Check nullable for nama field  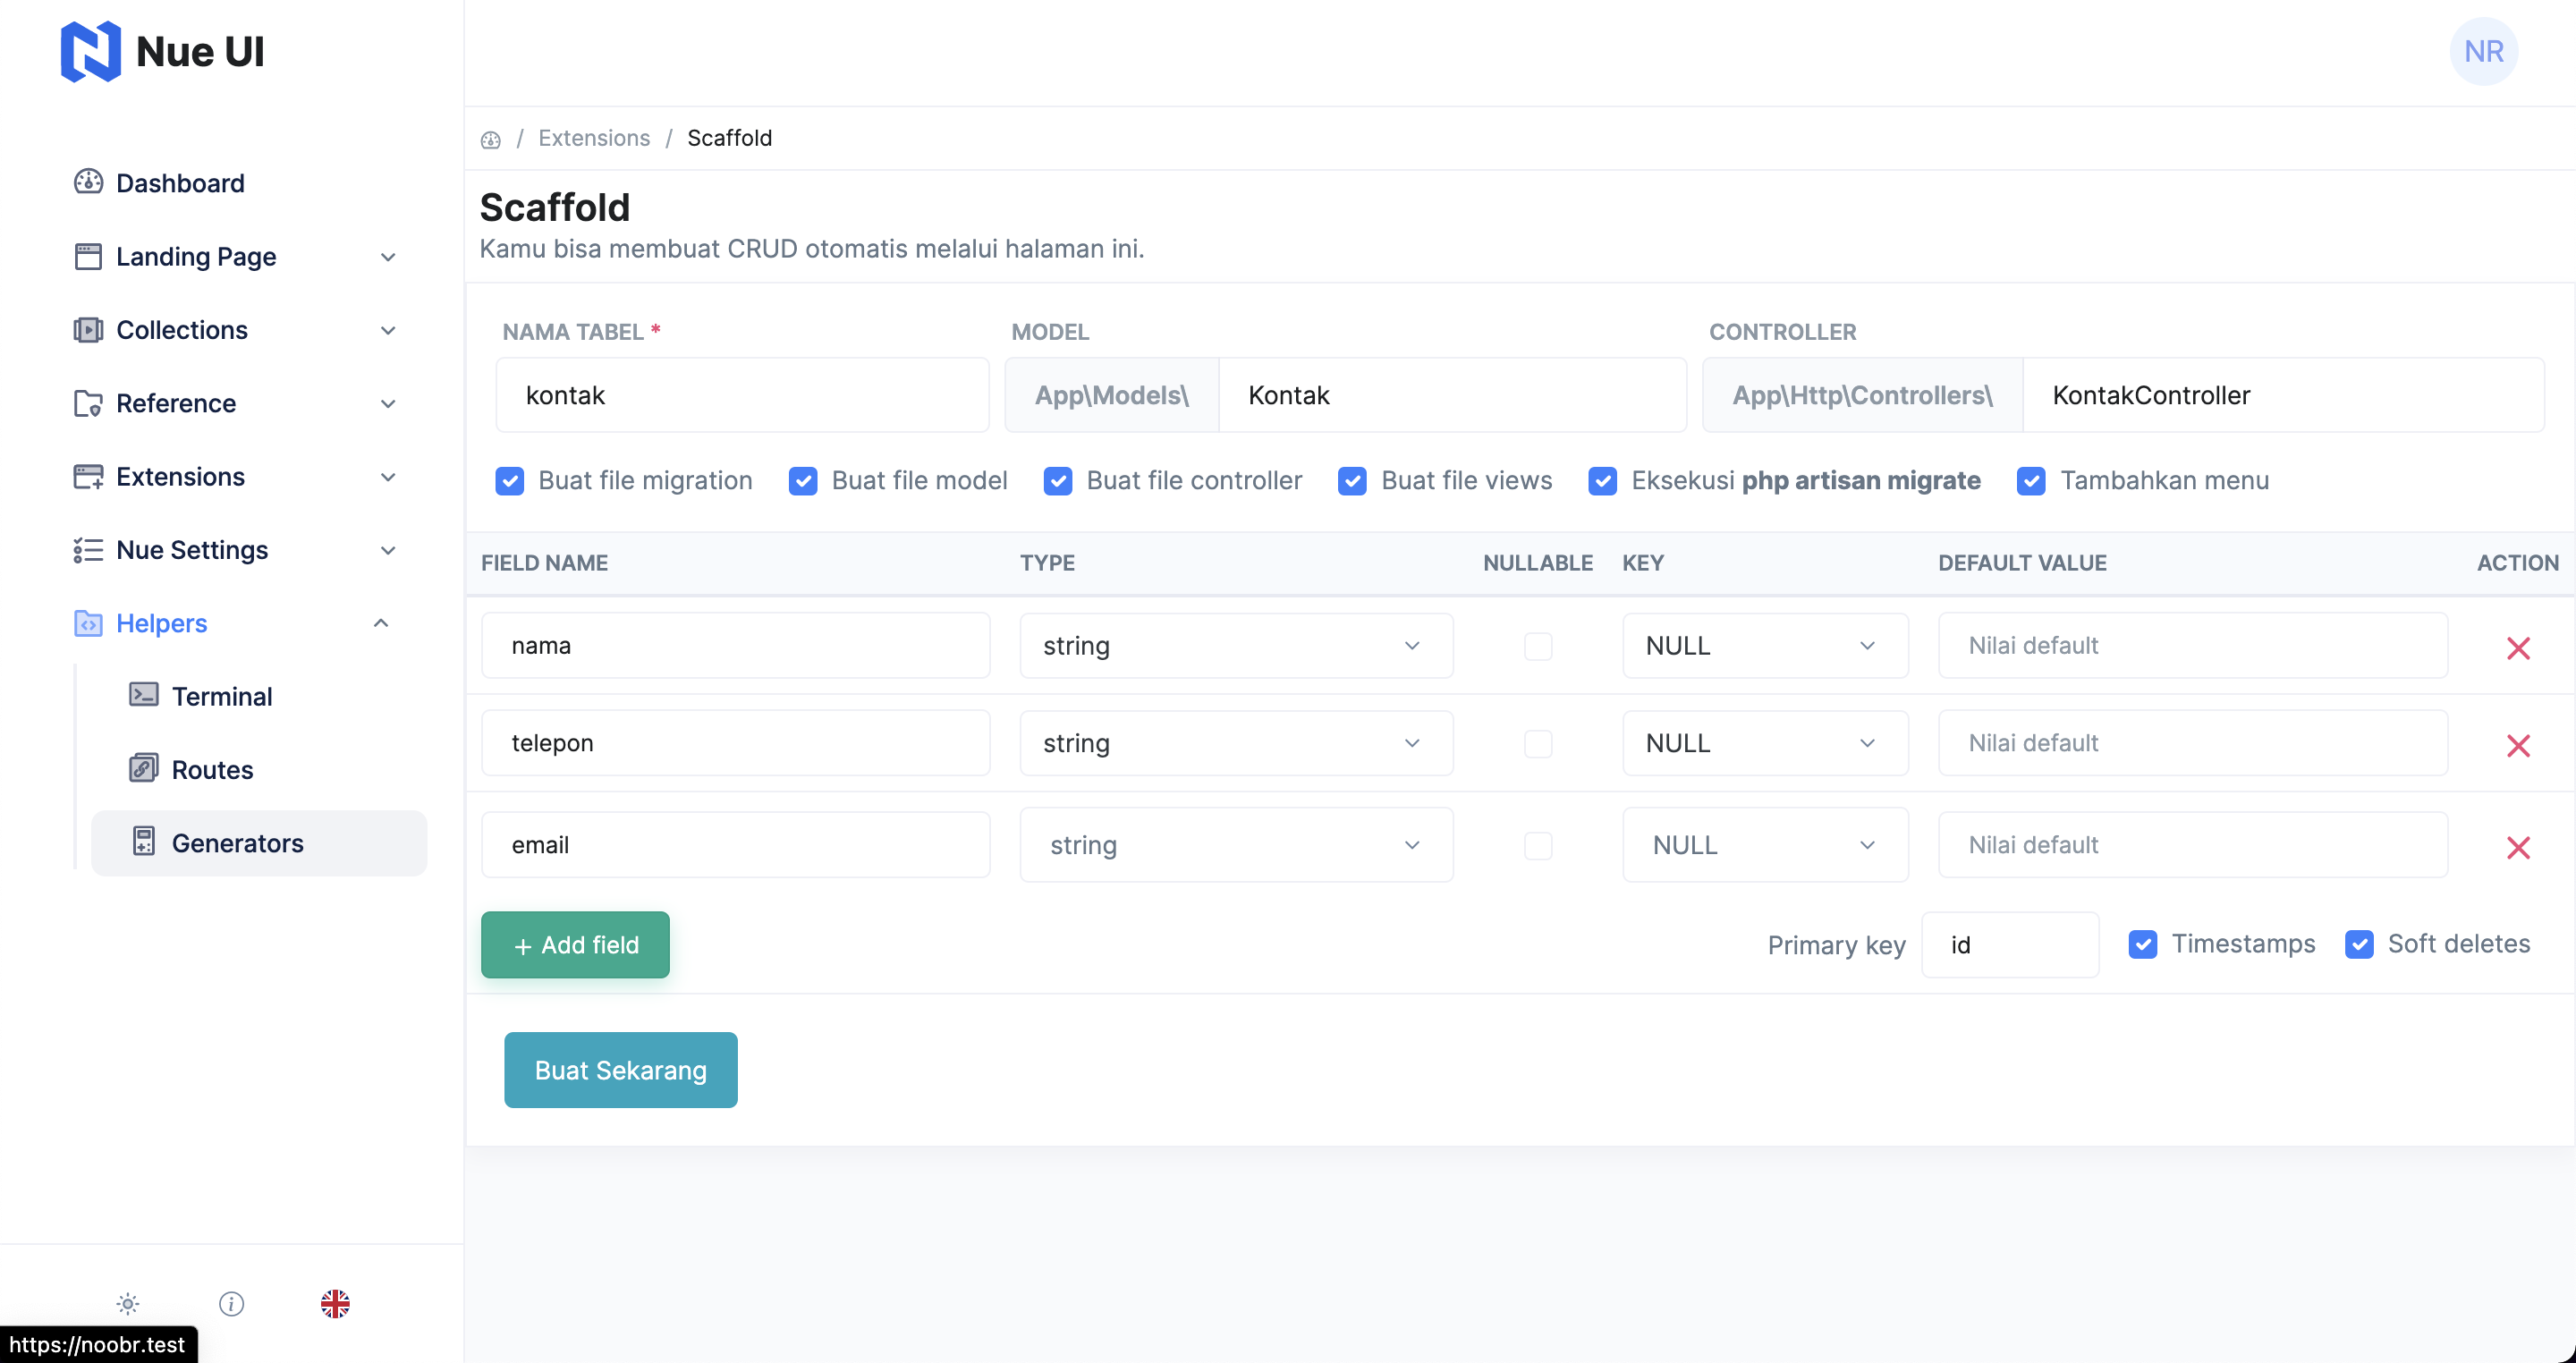1538,646
